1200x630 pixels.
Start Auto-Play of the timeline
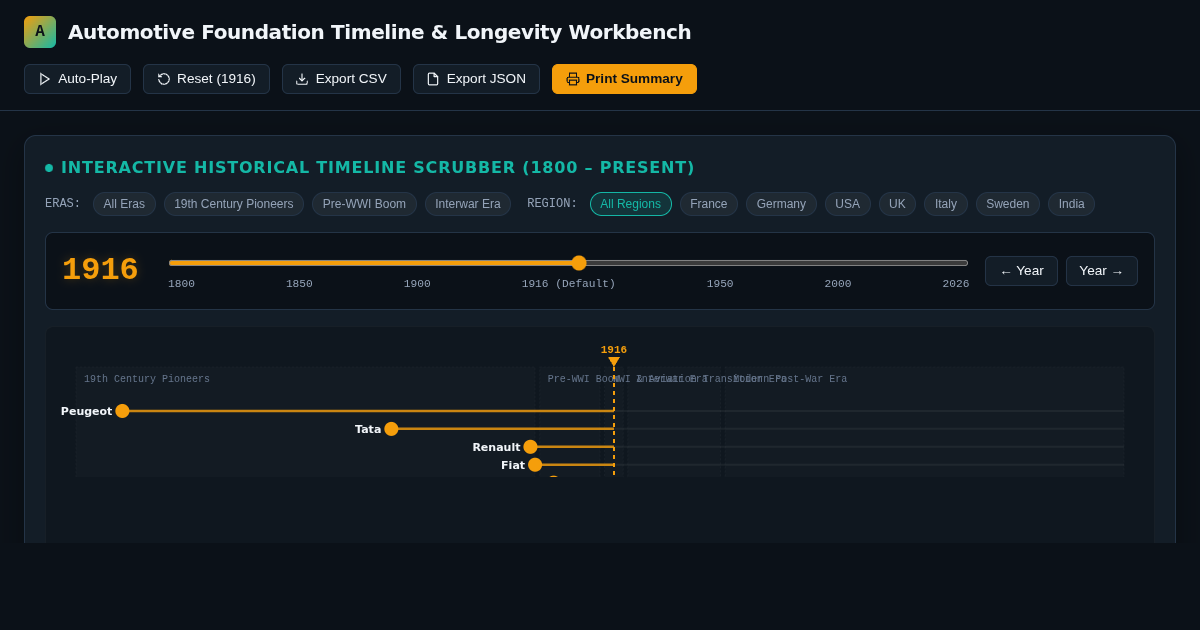click(x=77, y=79)
